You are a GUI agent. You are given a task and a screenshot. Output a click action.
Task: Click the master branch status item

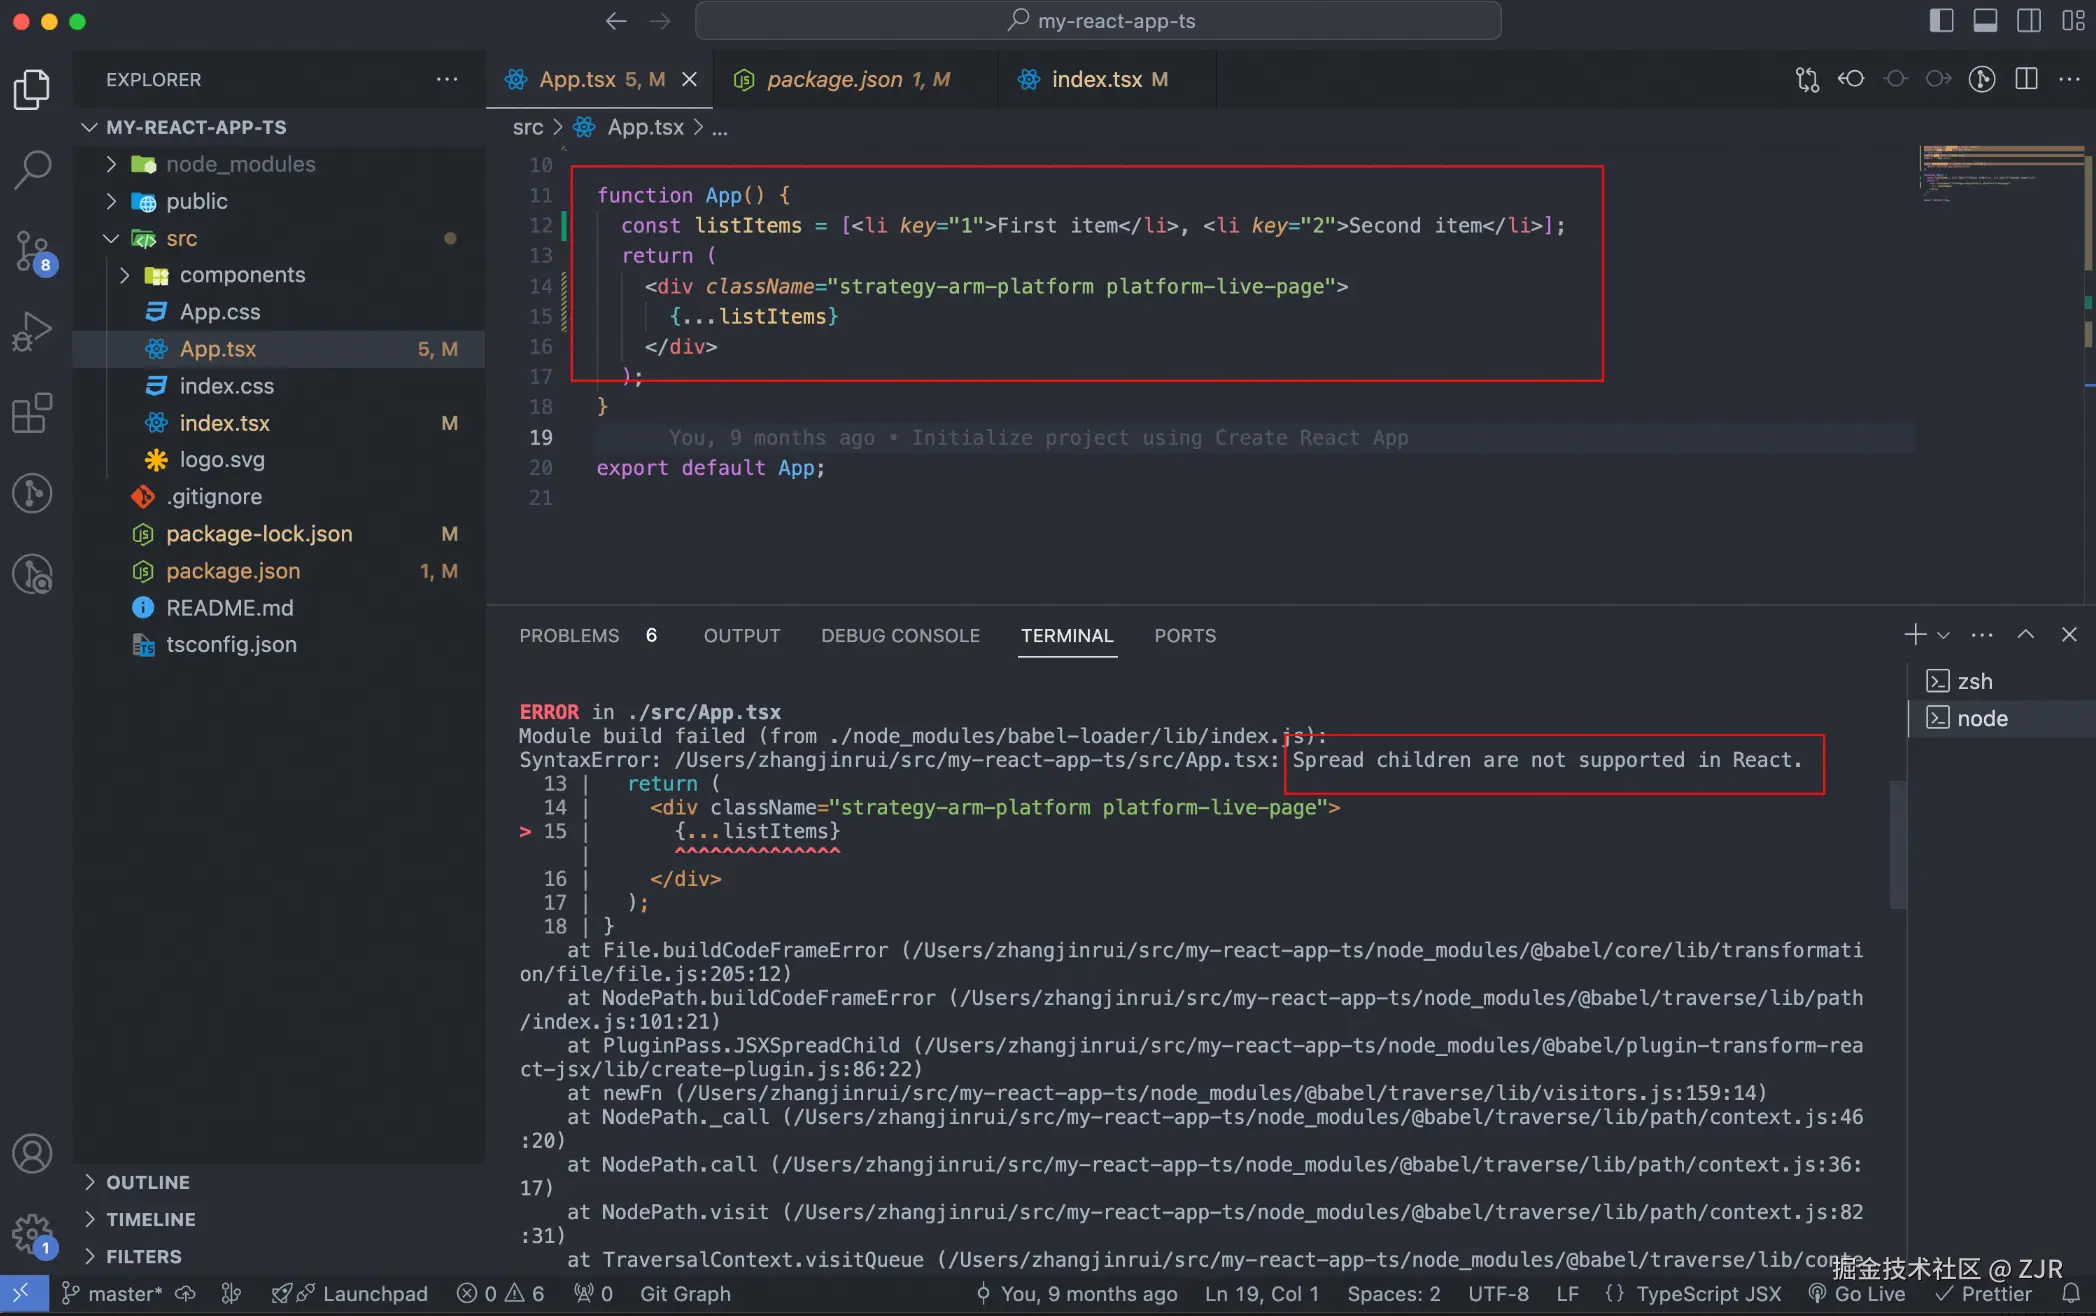[x=112, y=1294]
